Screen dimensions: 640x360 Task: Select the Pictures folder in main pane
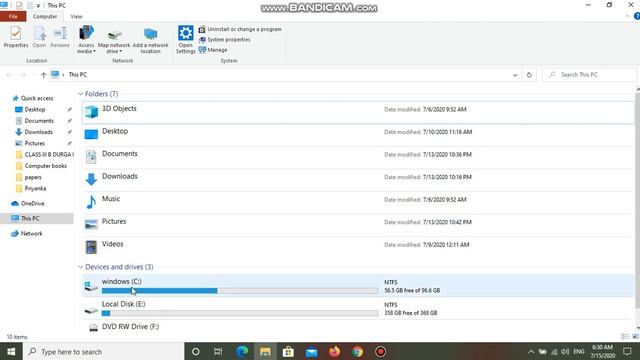(x=358, y=224)
